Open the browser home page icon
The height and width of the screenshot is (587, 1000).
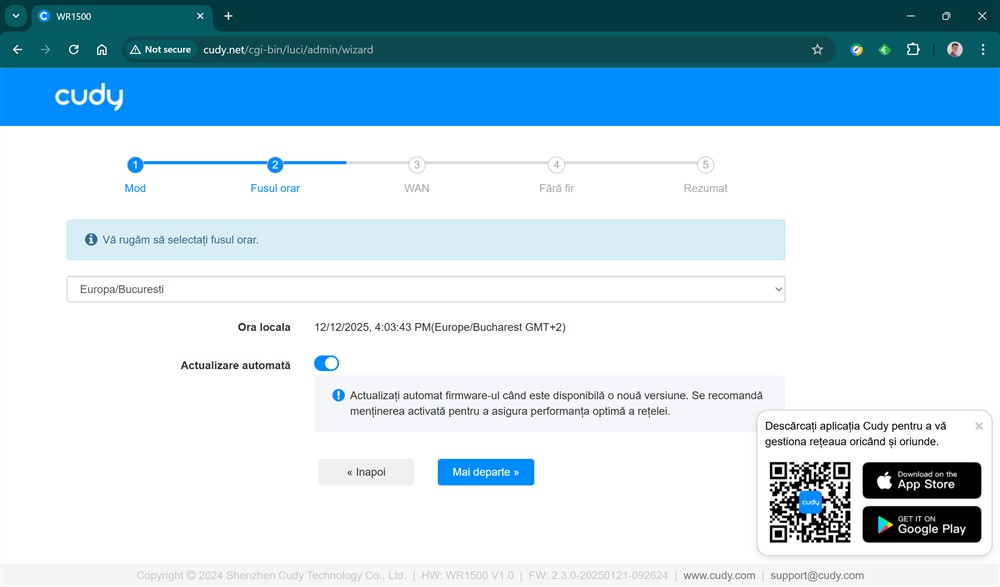pos(101,49)
